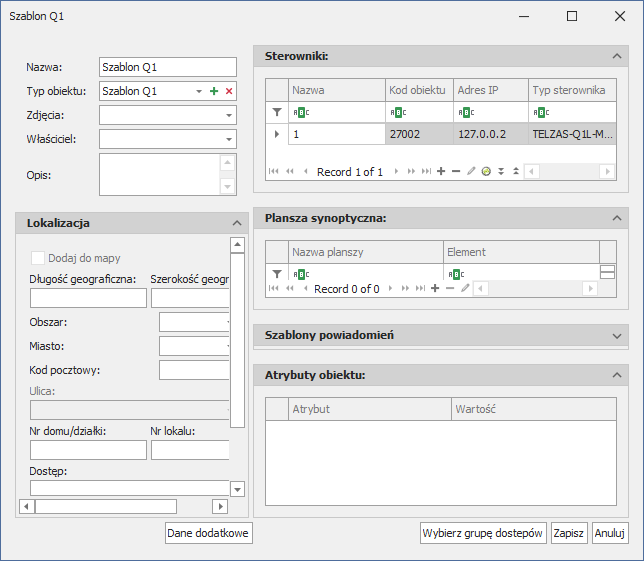Expand the Szablony powiadomień panel
The width and height of the screenshot is (644, 561).
coord(617,336)
